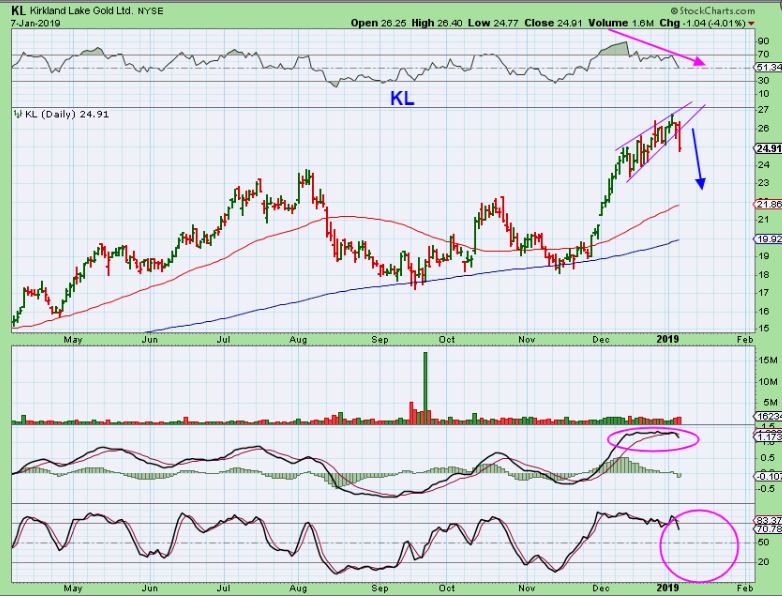
Task: Click the 20 level label on stochastic axis
Action: point(763,563)
